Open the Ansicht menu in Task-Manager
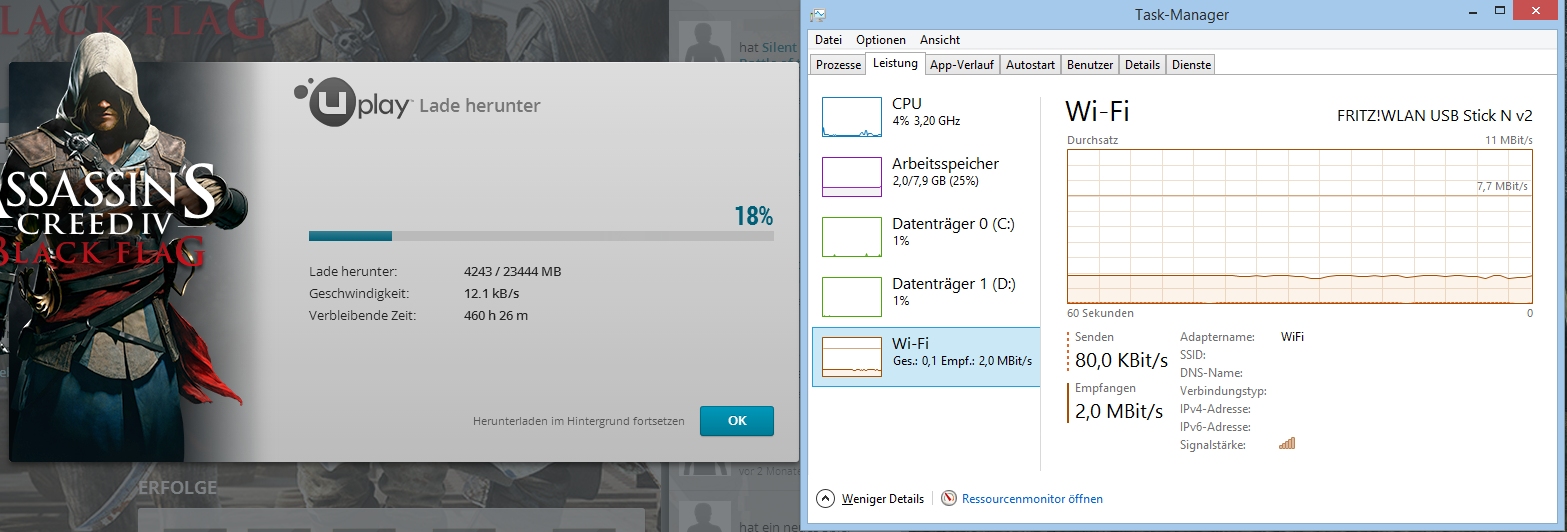This screenshot has height=532, width=1567. coord(940,40)
